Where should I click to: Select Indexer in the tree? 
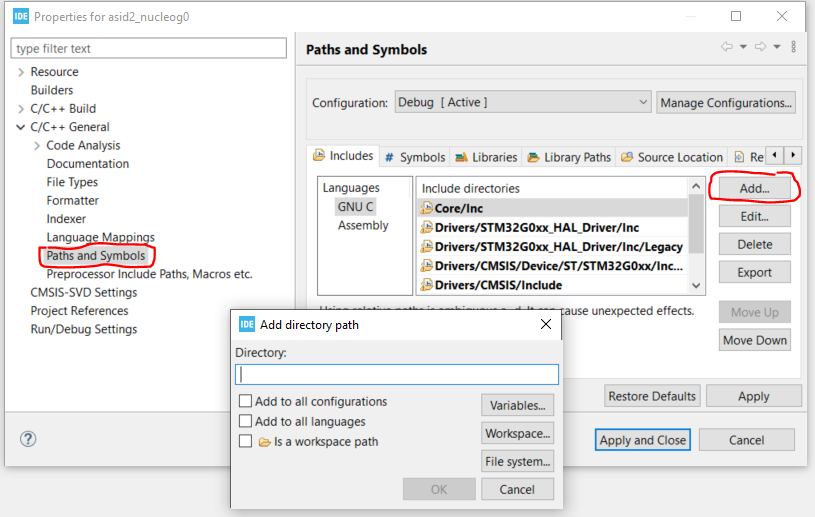tap(66, 219)
